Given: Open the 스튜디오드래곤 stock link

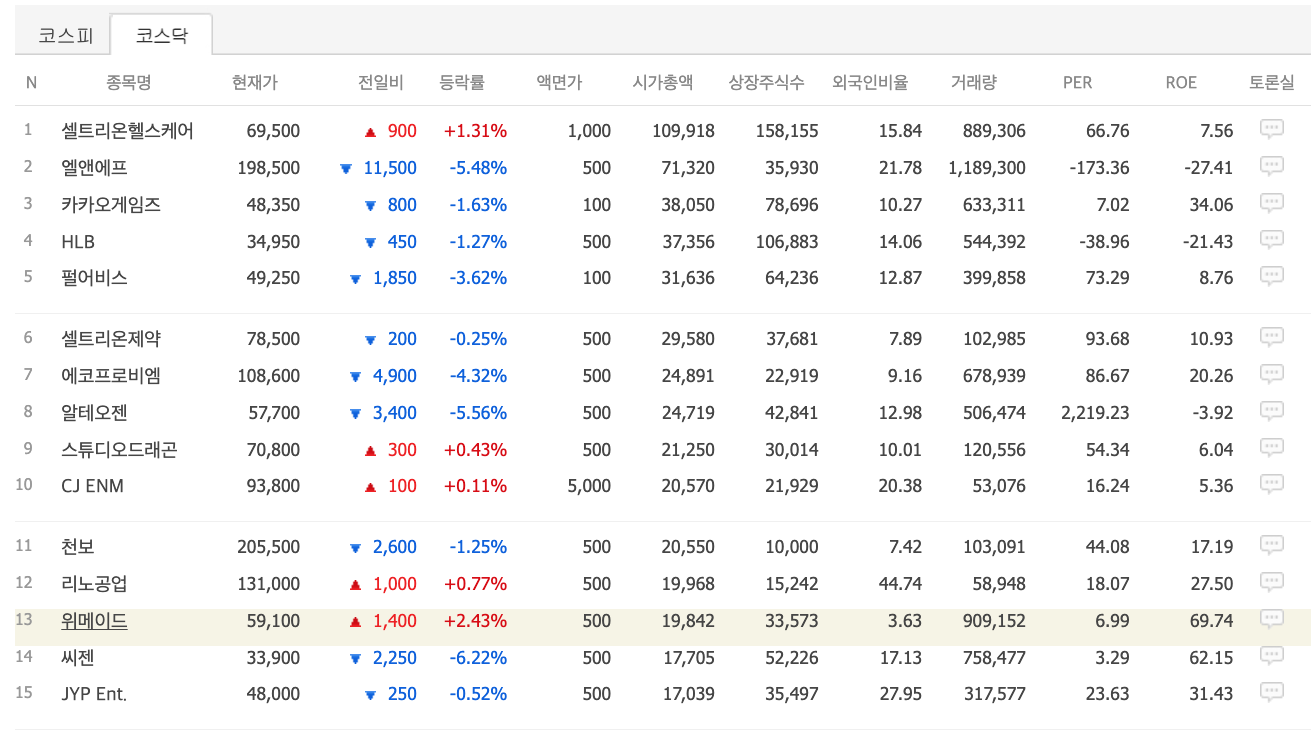Looking at the screenshot, I should pos(119,450).
